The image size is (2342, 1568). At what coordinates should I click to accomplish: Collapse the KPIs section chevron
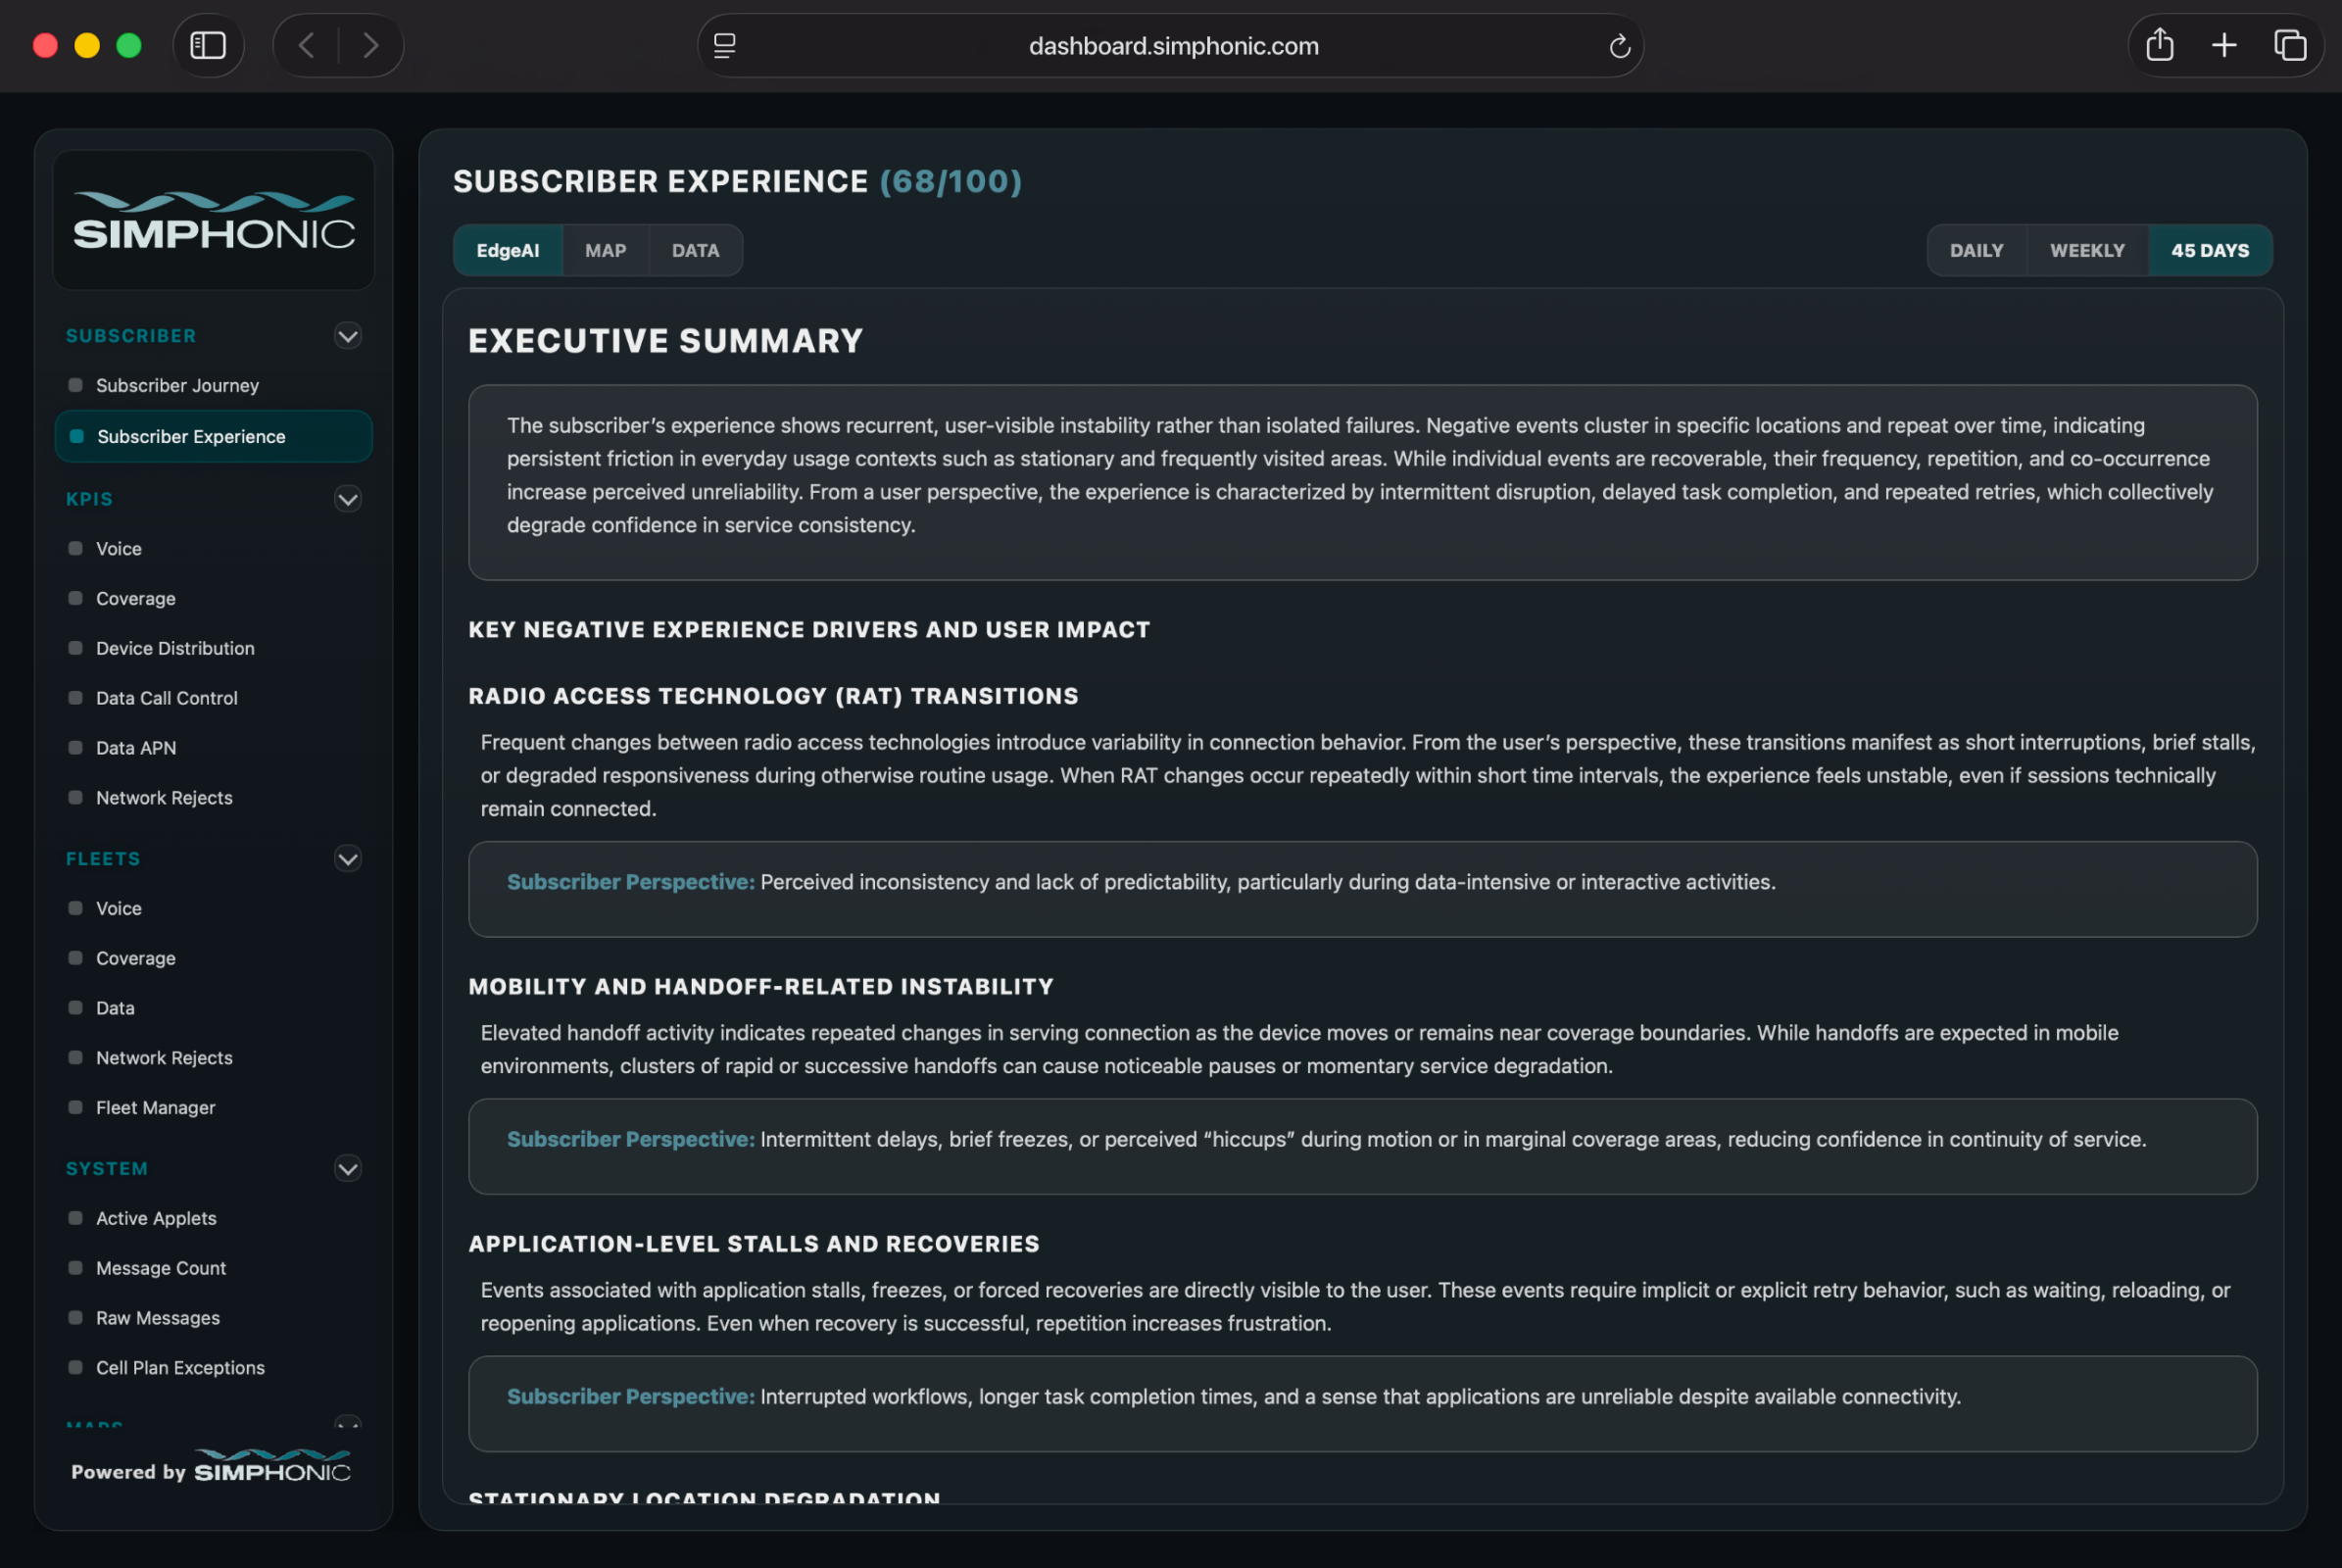pos(347,499)
